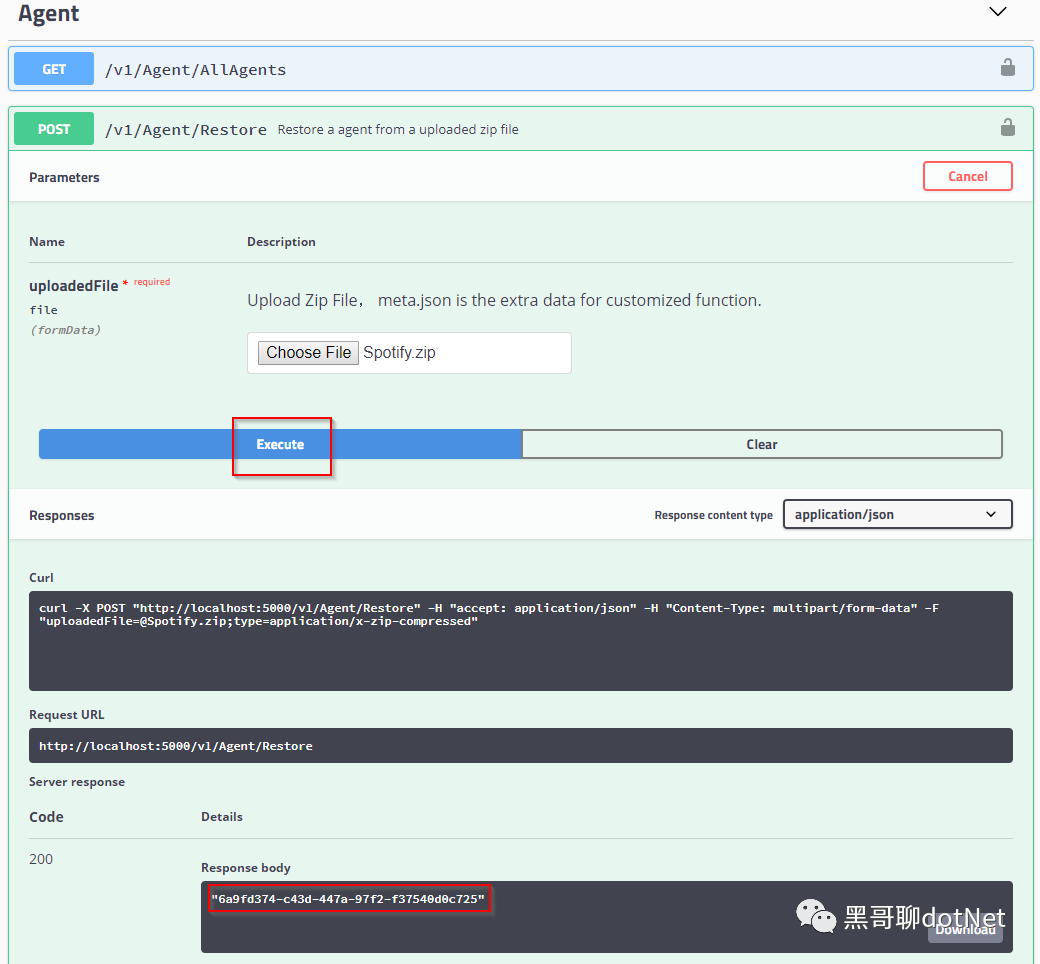Image resolution: width=1040 pixels, height=964 pixels.
Task: Download the response body
Action: pos(965,930)
